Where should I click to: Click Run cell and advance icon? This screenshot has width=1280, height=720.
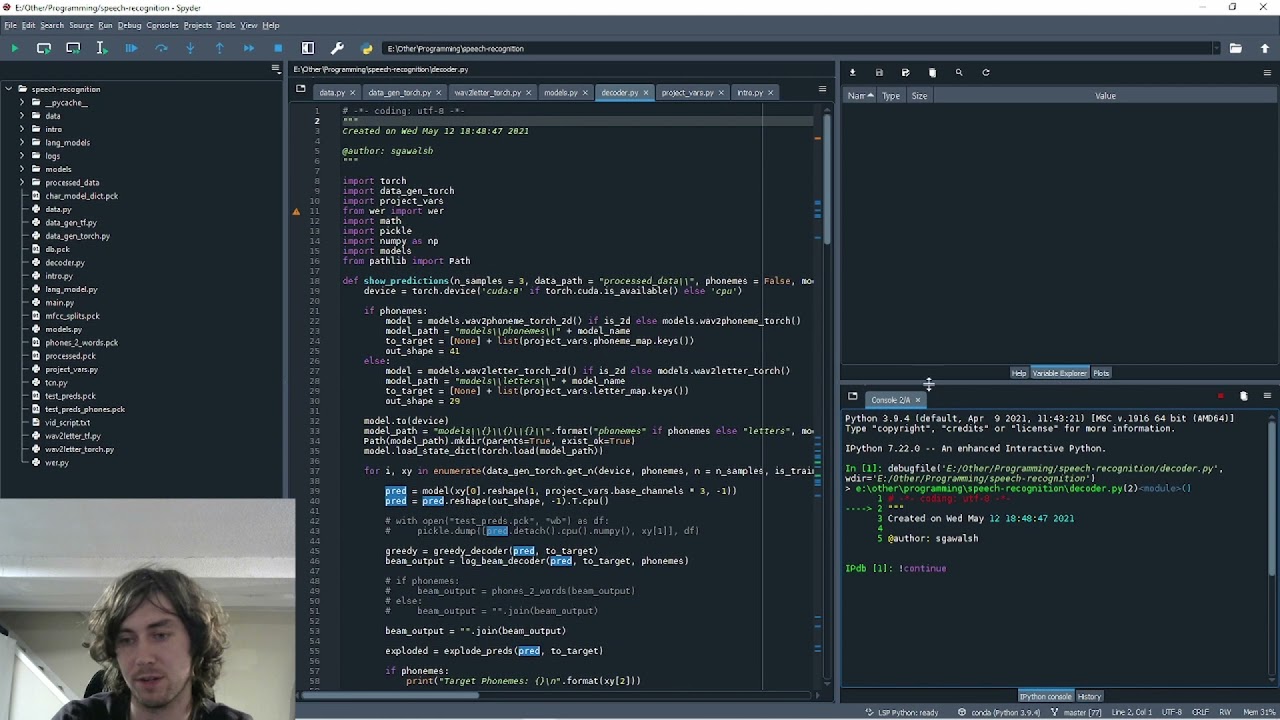click(x=73, y=48)
